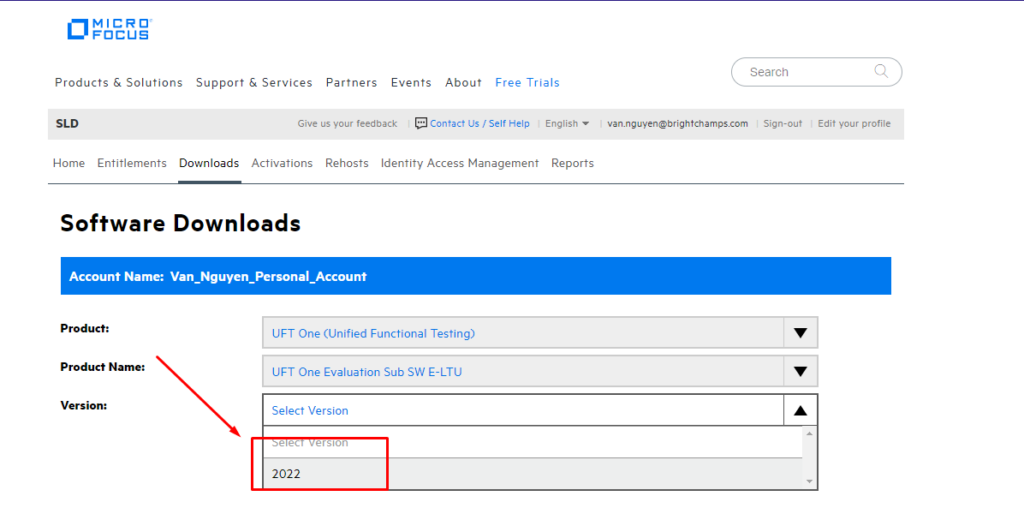
Task: Open Support & Services menu
Action: coord(254,82)
